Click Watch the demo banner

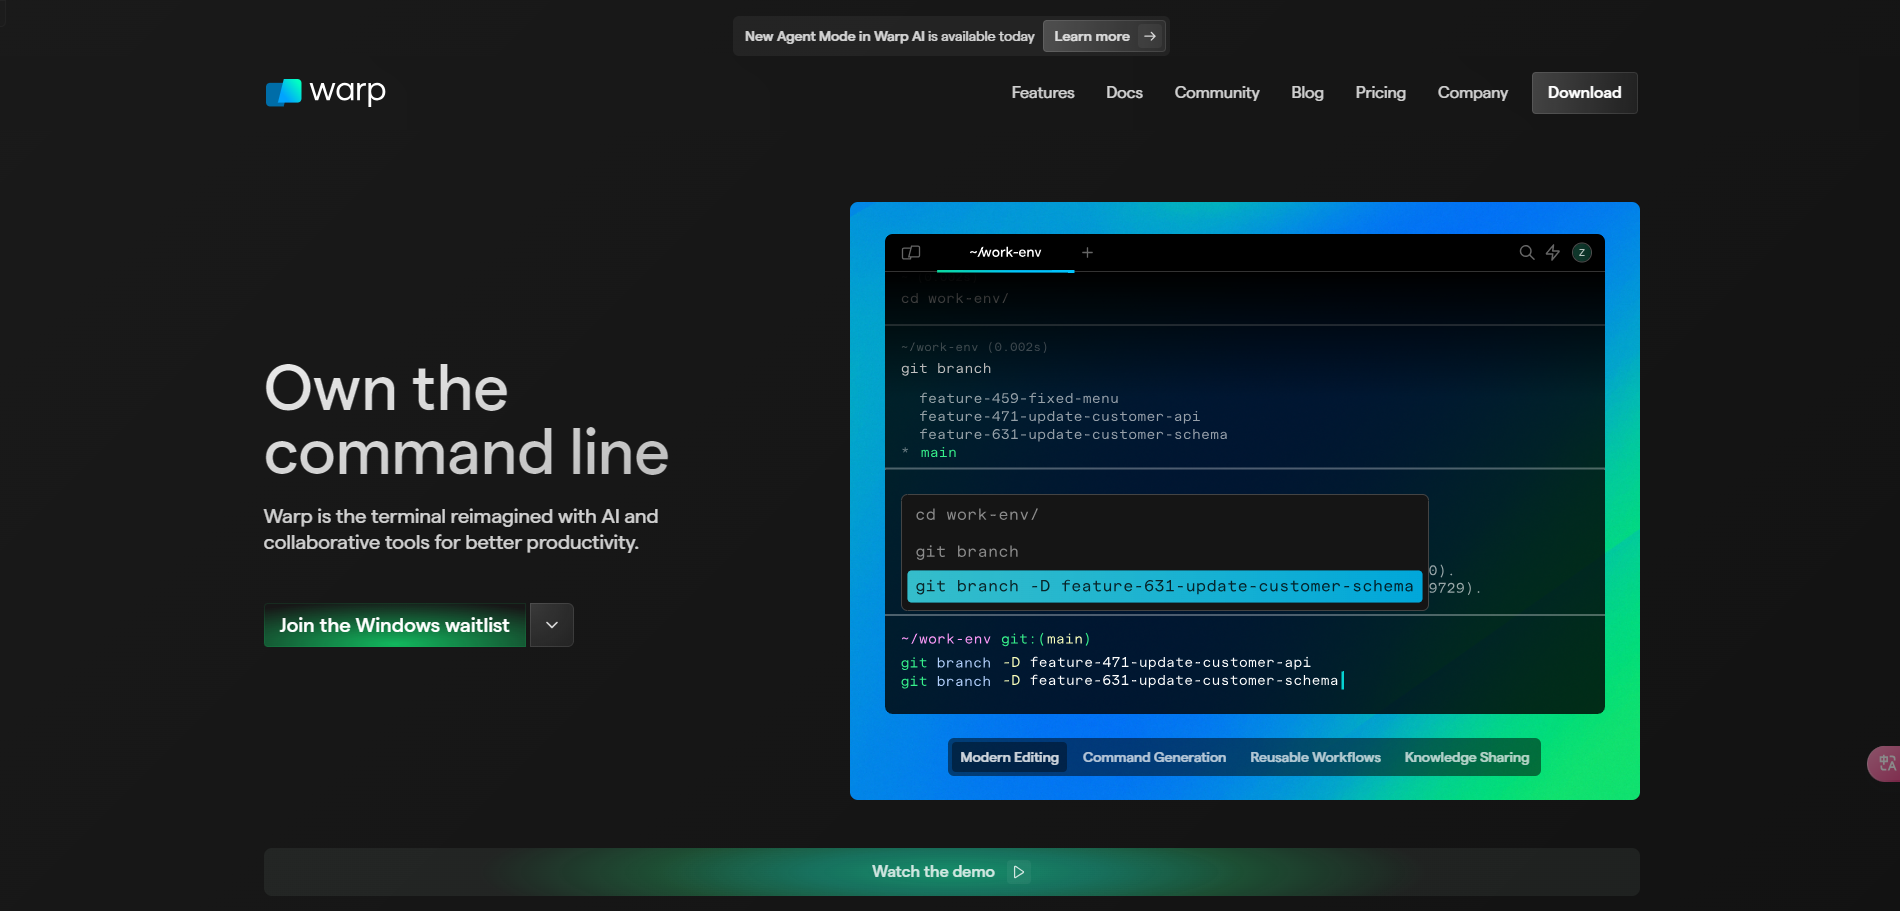(x=951, y=872)
